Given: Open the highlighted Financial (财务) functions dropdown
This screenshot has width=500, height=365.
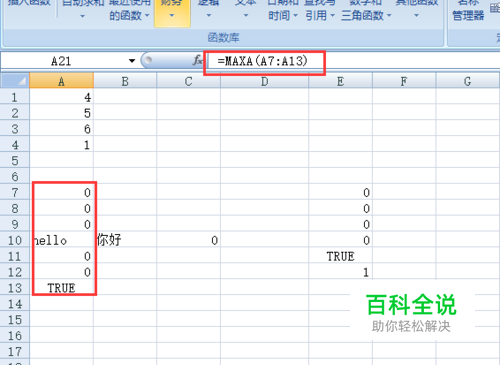Looking at the screenshot, I should pos(172,13).
